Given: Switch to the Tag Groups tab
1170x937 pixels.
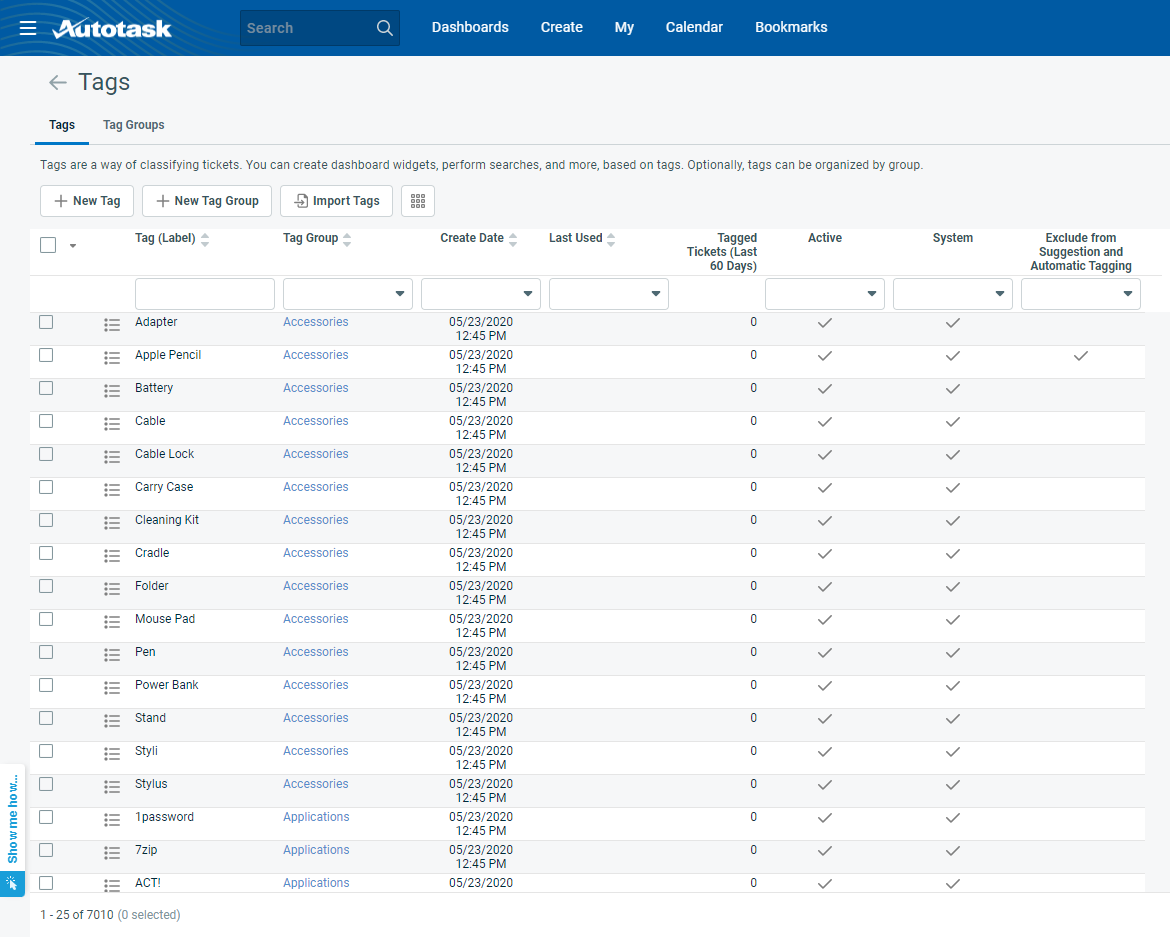Looking at the screenshot, I should [133, 124].
